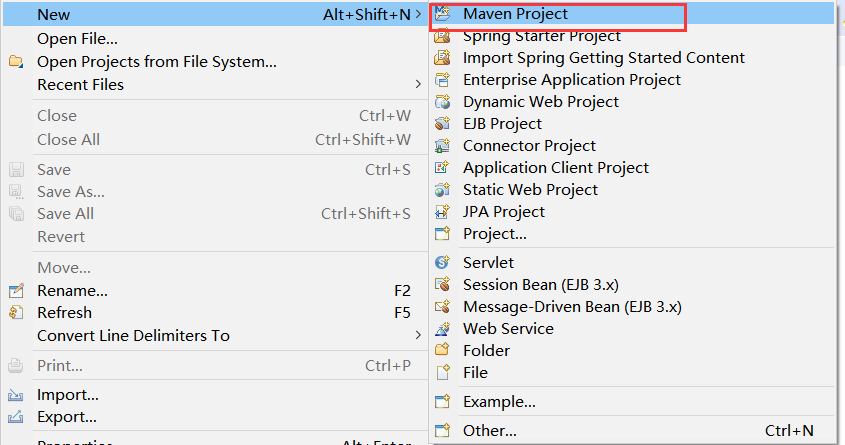This screenshot has width=845, height=445.
Task: Click the Application Client Project icon
Action: click(x=442, y=168)
